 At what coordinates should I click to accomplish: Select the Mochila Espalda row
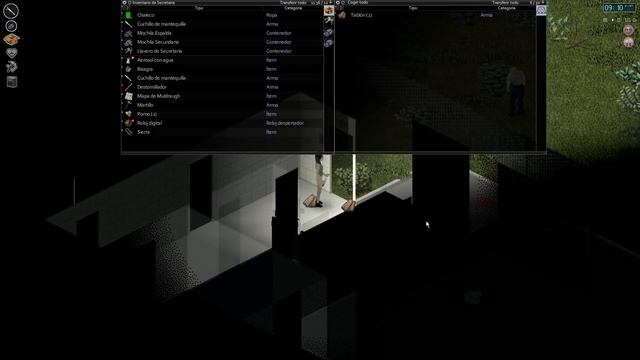coord(222,33)
